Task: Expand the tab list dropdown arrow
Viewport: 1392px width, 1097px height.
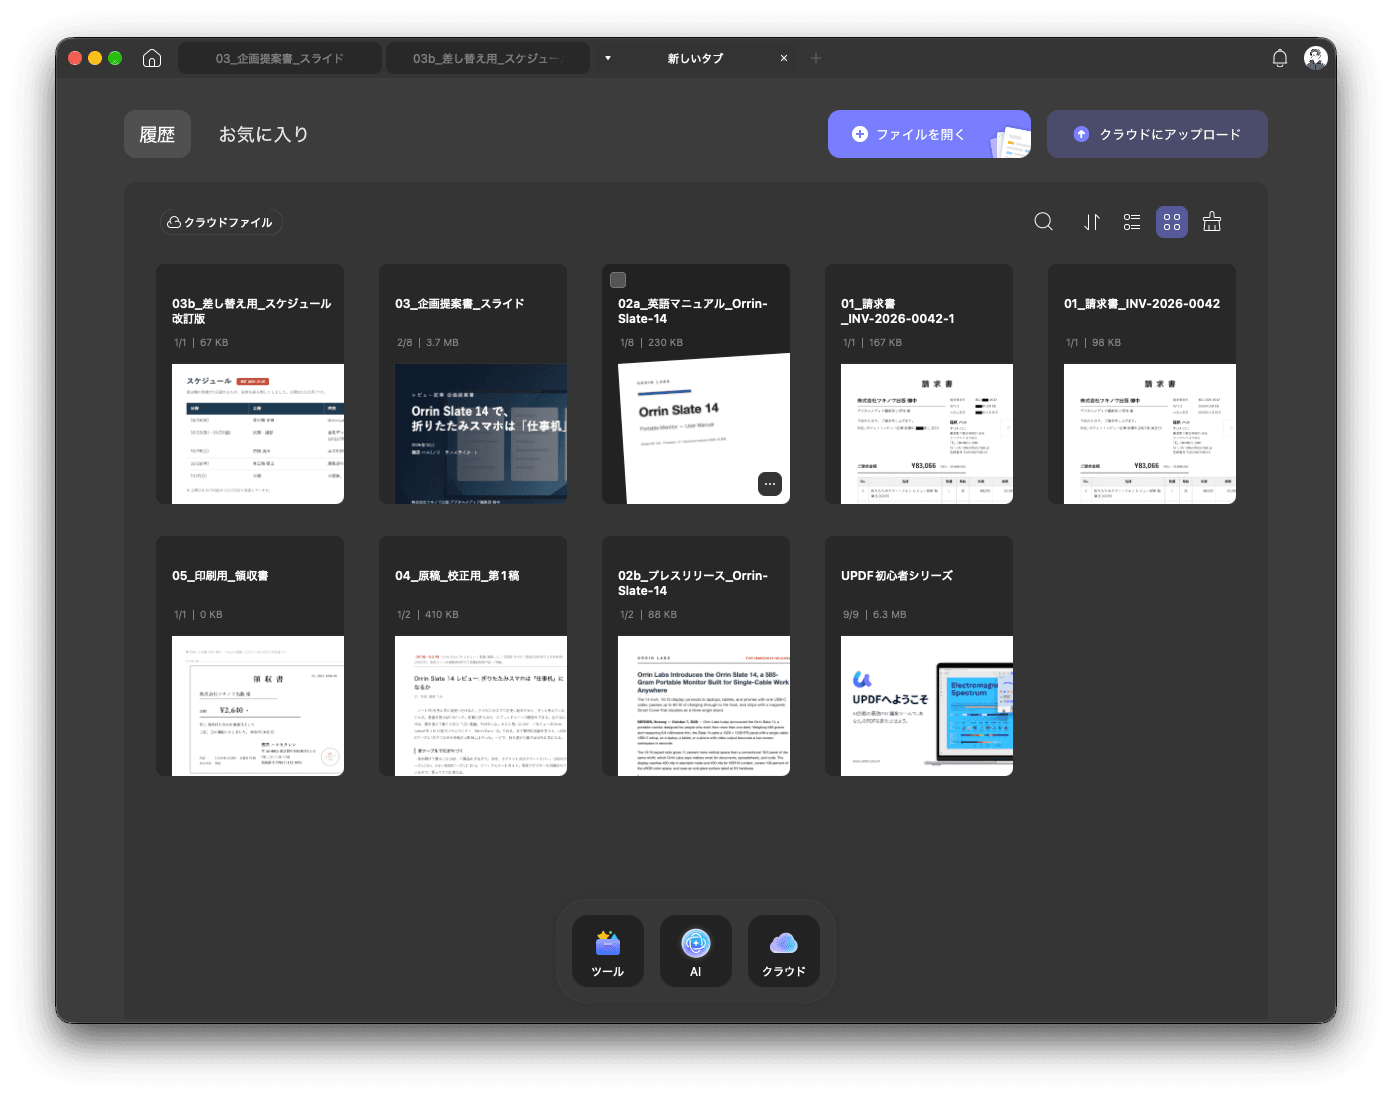Action: pyautogui.click(x=608, y=58)
